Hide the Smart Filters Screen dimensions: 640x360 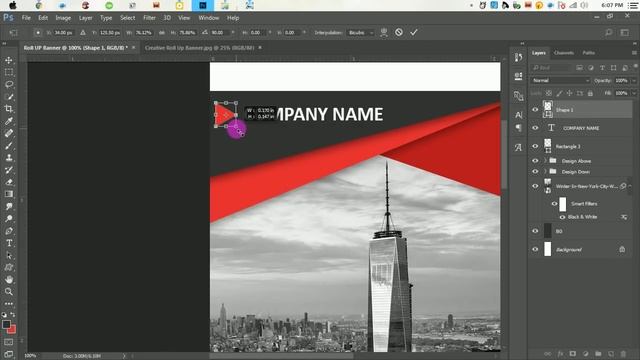tap(554, 204)
